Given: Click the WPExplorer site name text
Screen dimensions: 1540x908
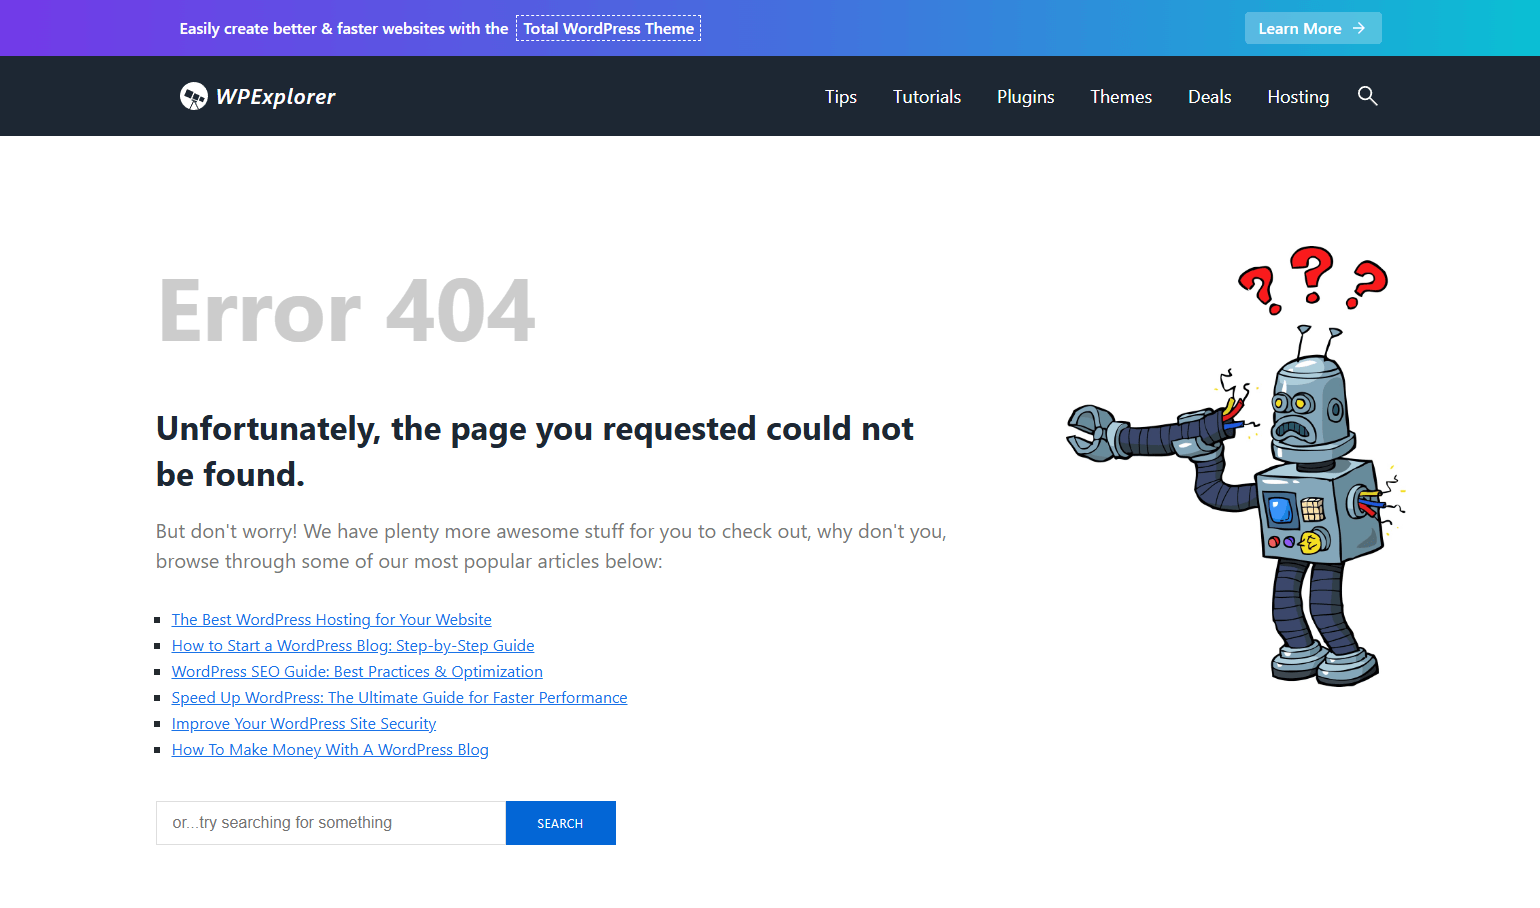Looking at the screenshot, I should pyautogui.click(x=276, y=97).
